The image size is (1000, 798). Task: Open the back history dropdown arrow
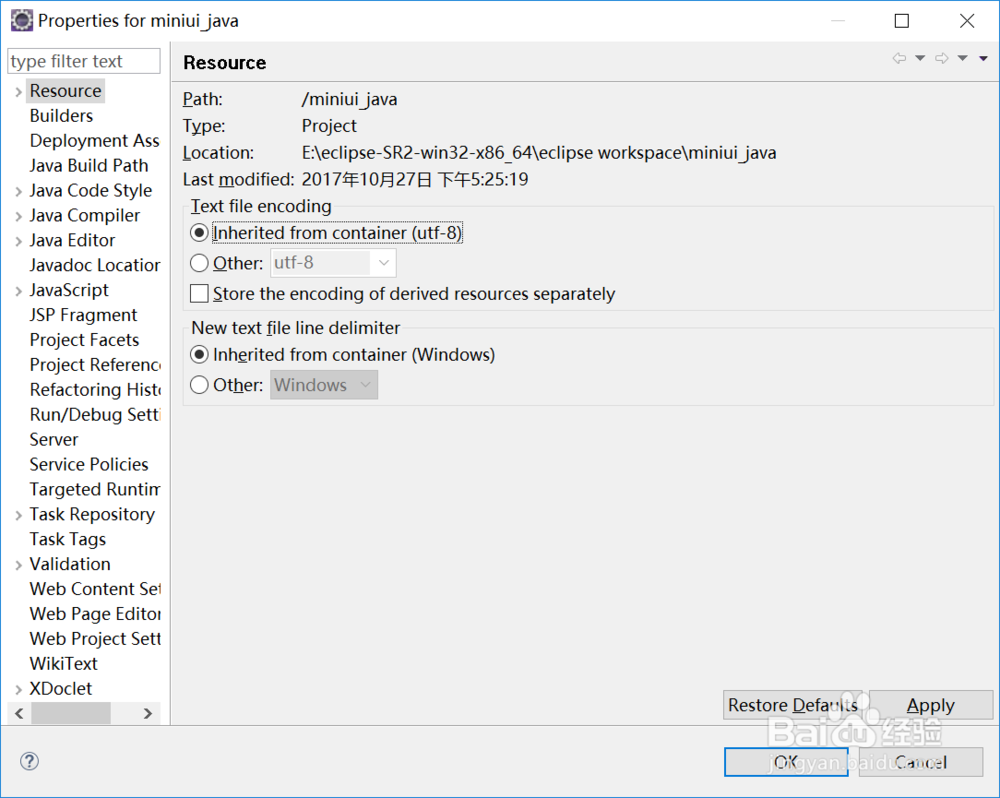pyautogui.click(x=920, y=58)
